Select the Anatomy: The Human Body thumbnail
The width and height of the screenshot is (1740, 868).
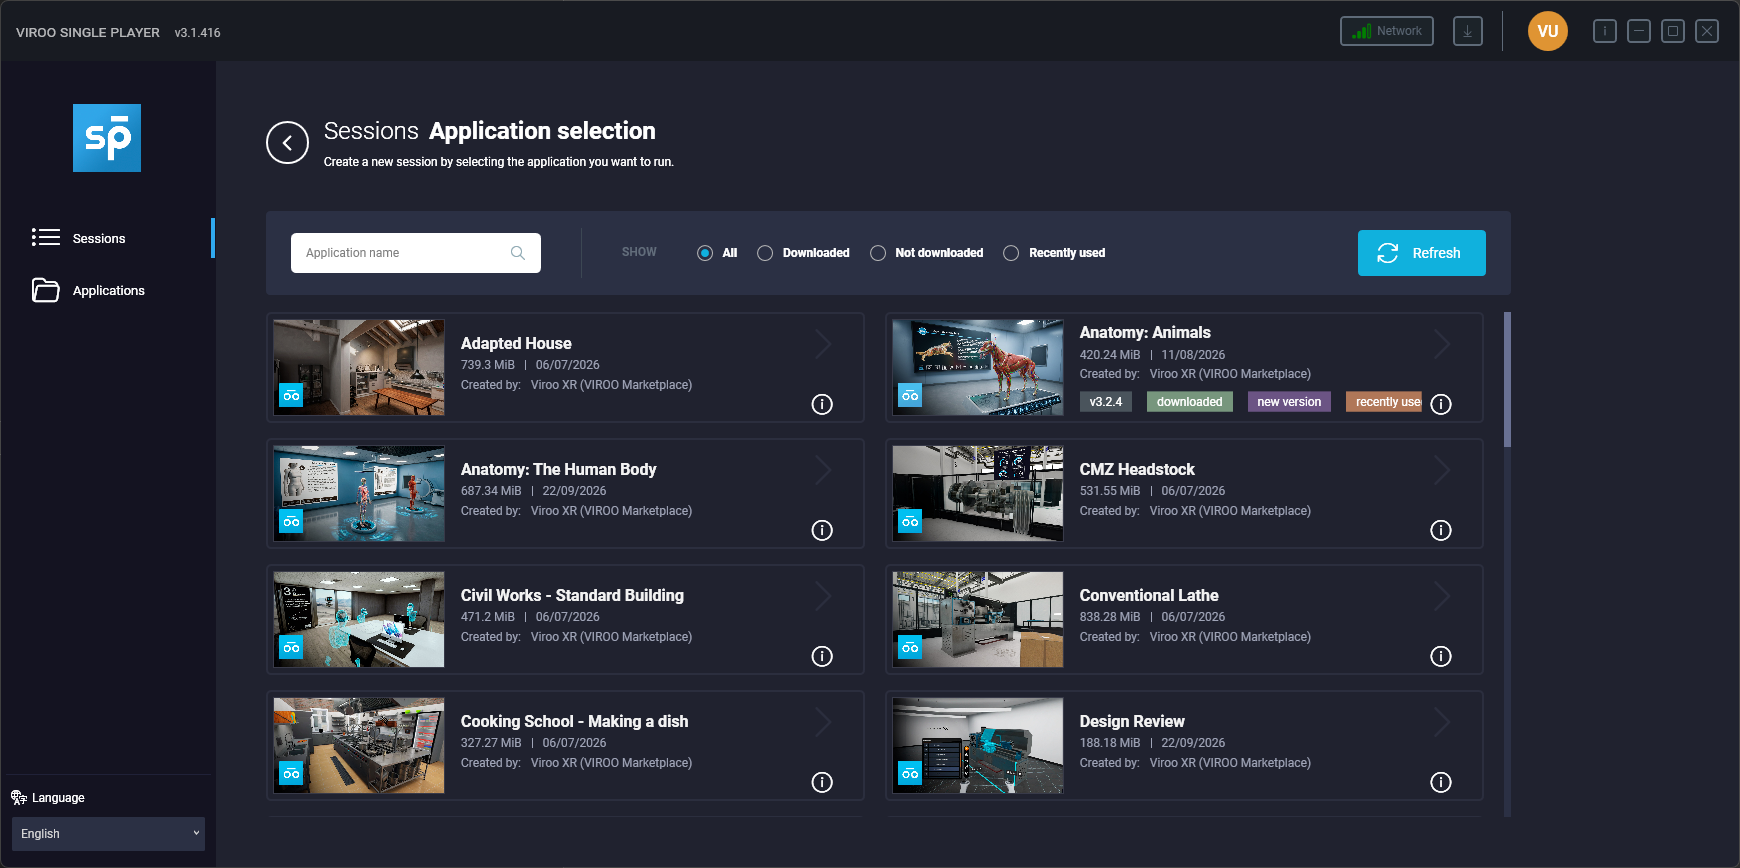click(359, 494)
